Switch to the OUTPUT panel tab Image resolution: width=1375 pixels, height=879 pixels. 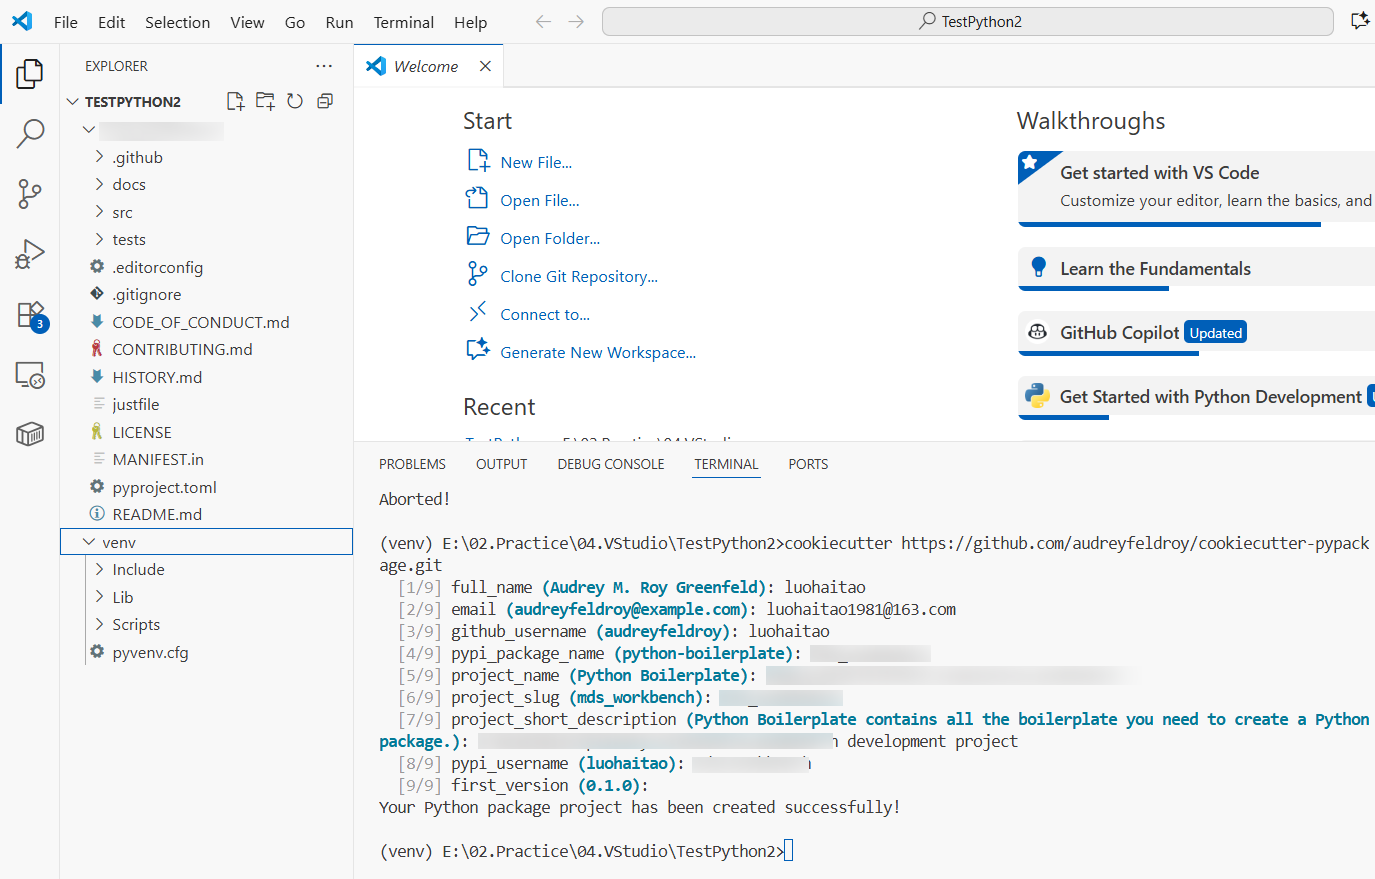[501, 464]
